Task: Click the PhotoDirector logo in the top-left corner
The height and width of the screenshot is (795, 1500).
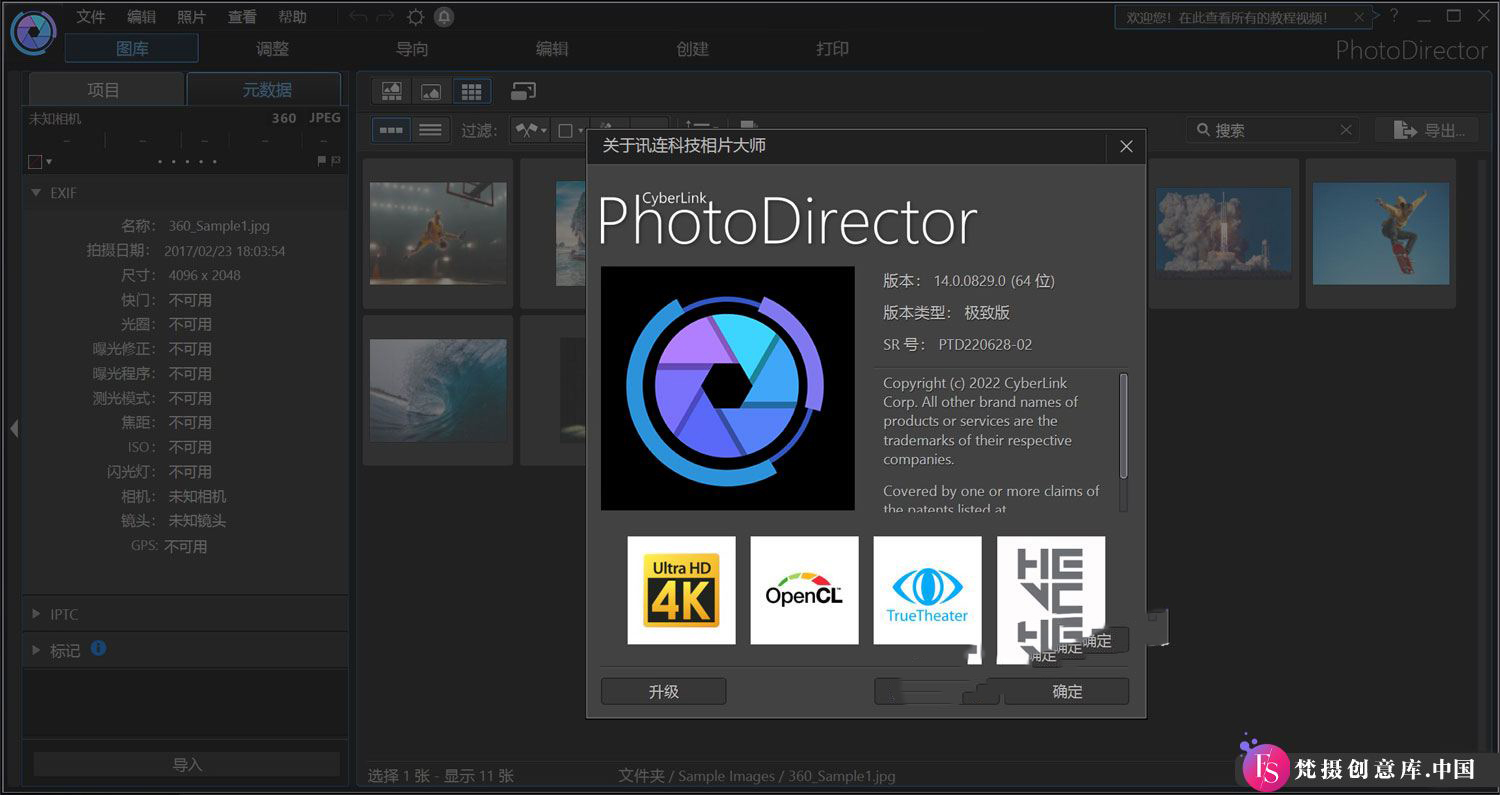Action: click(x=33, y=33)
